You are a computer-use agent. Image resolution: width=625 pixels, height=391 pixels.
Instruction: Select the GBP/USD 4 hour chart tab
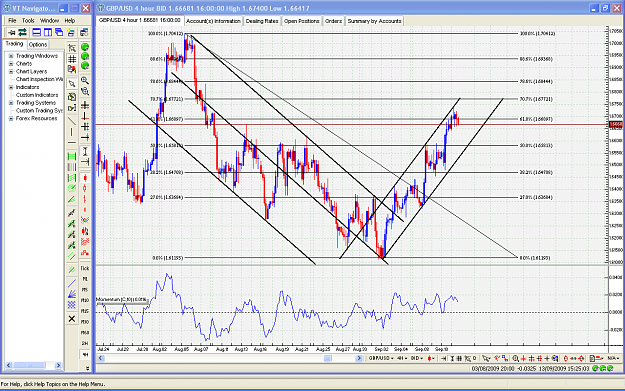[140, 20]
